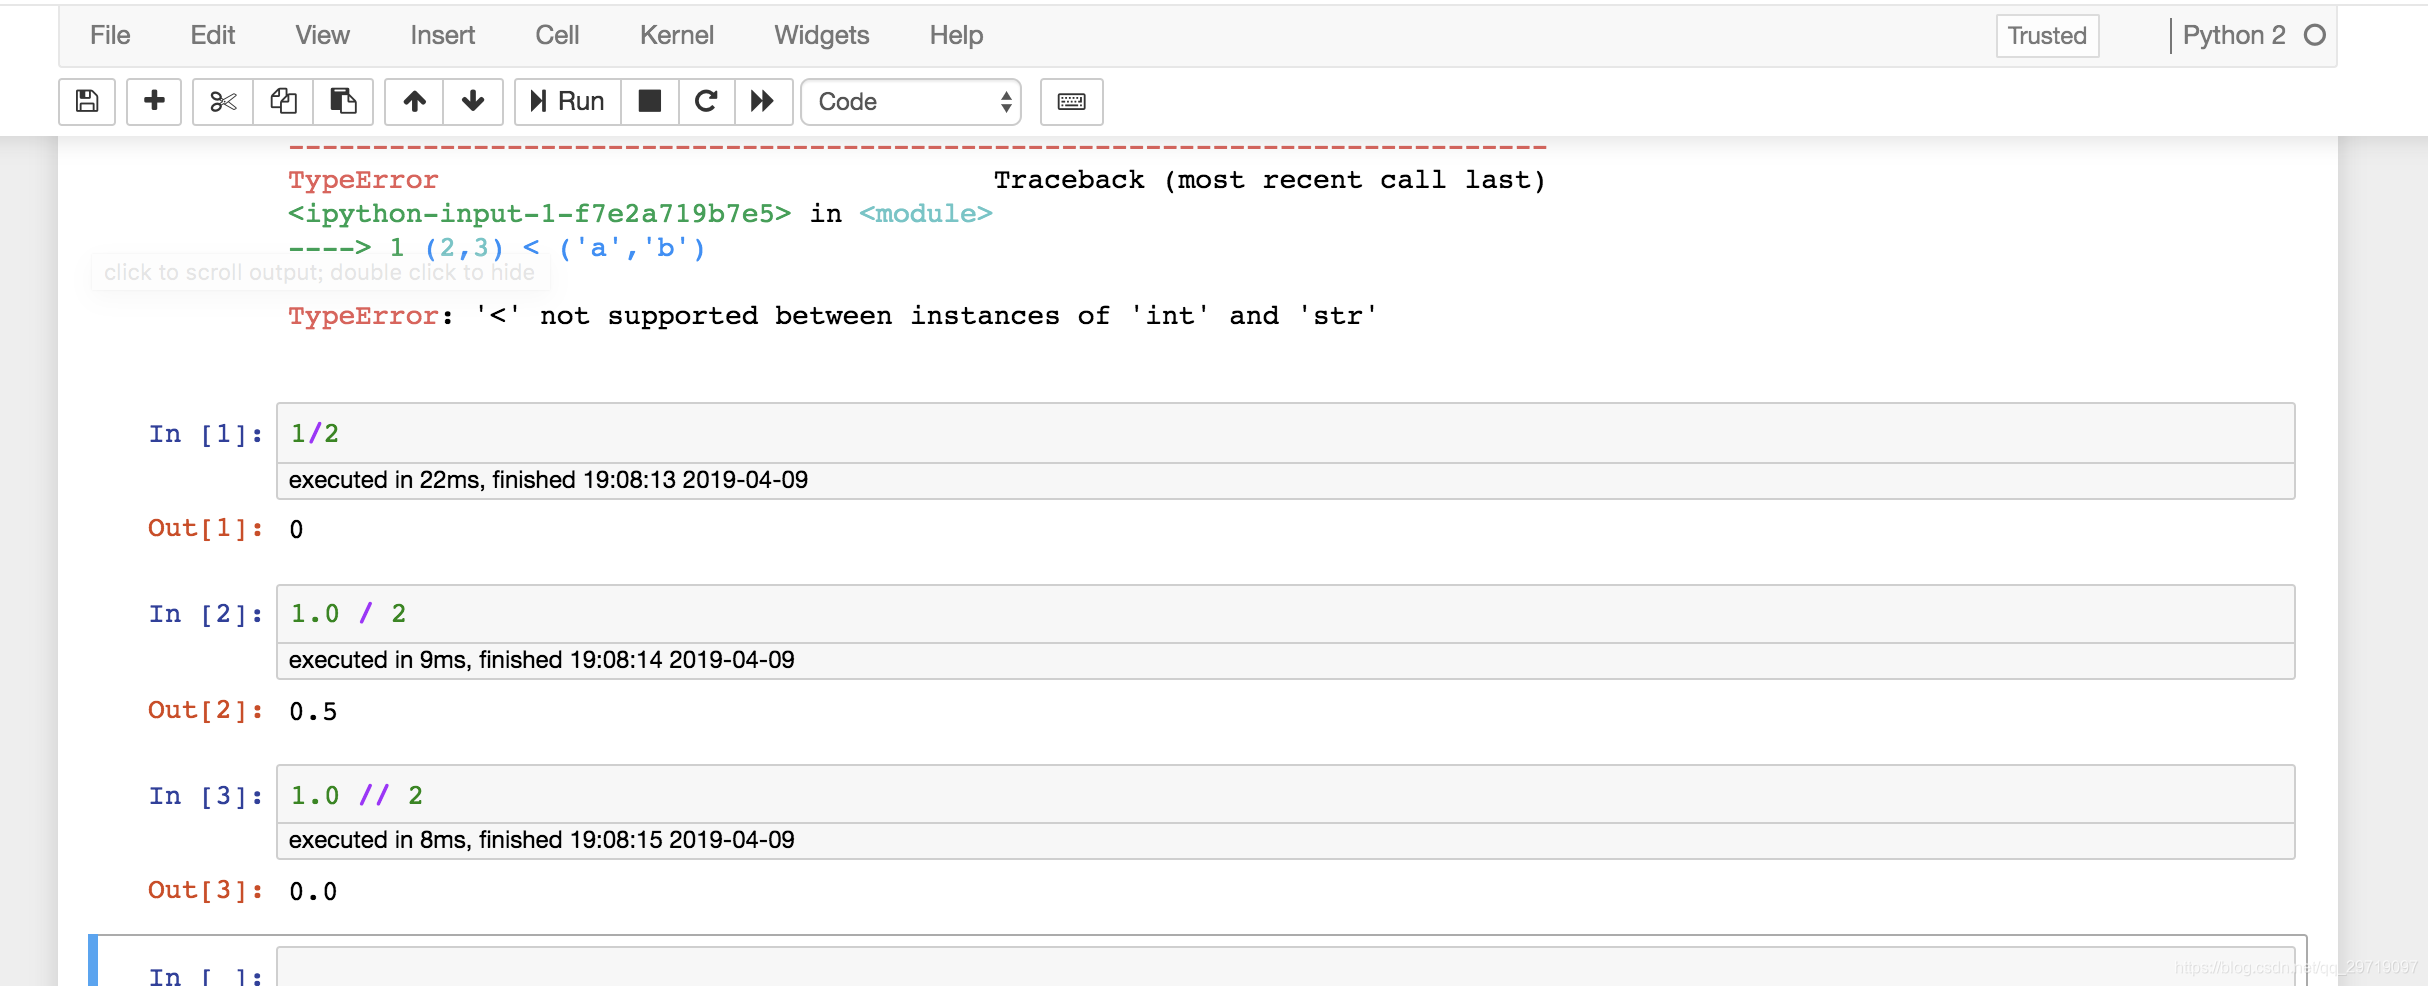Open the File menu
This screenshot has width=2428, height=986.
[x=110, y=35]
